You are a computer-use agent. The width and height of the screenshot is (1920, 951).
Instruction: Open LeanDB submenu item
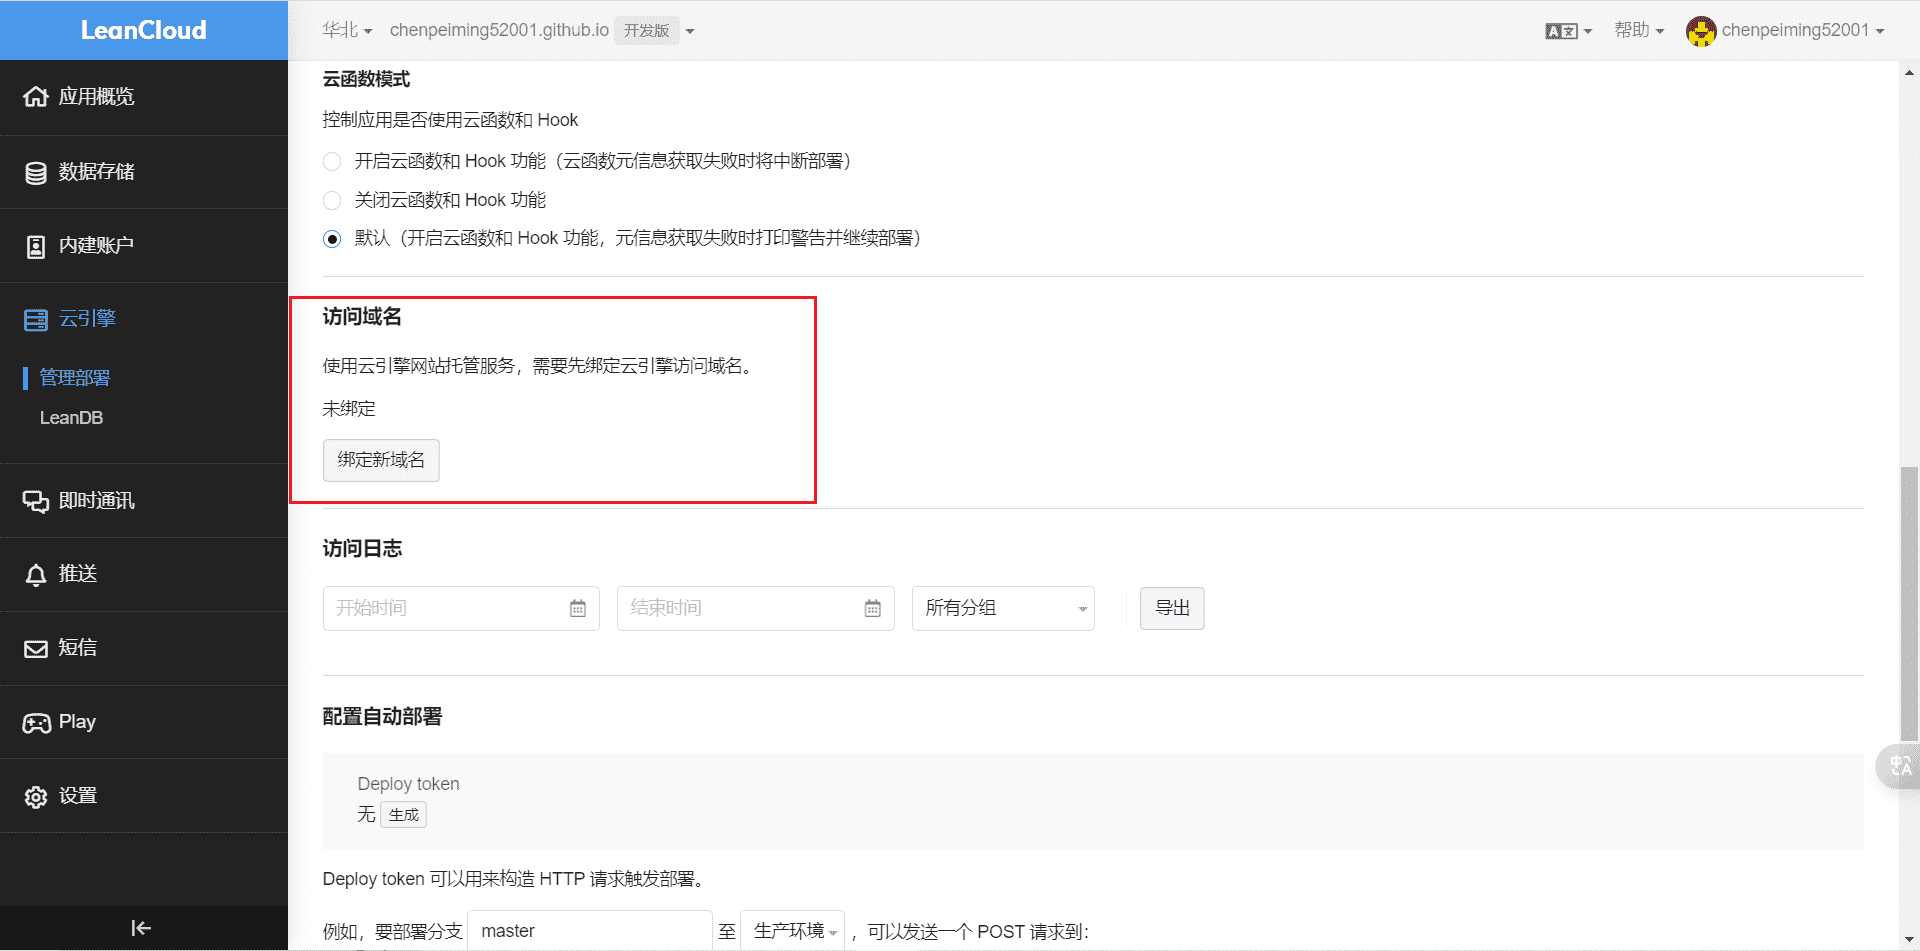[71, 418]
